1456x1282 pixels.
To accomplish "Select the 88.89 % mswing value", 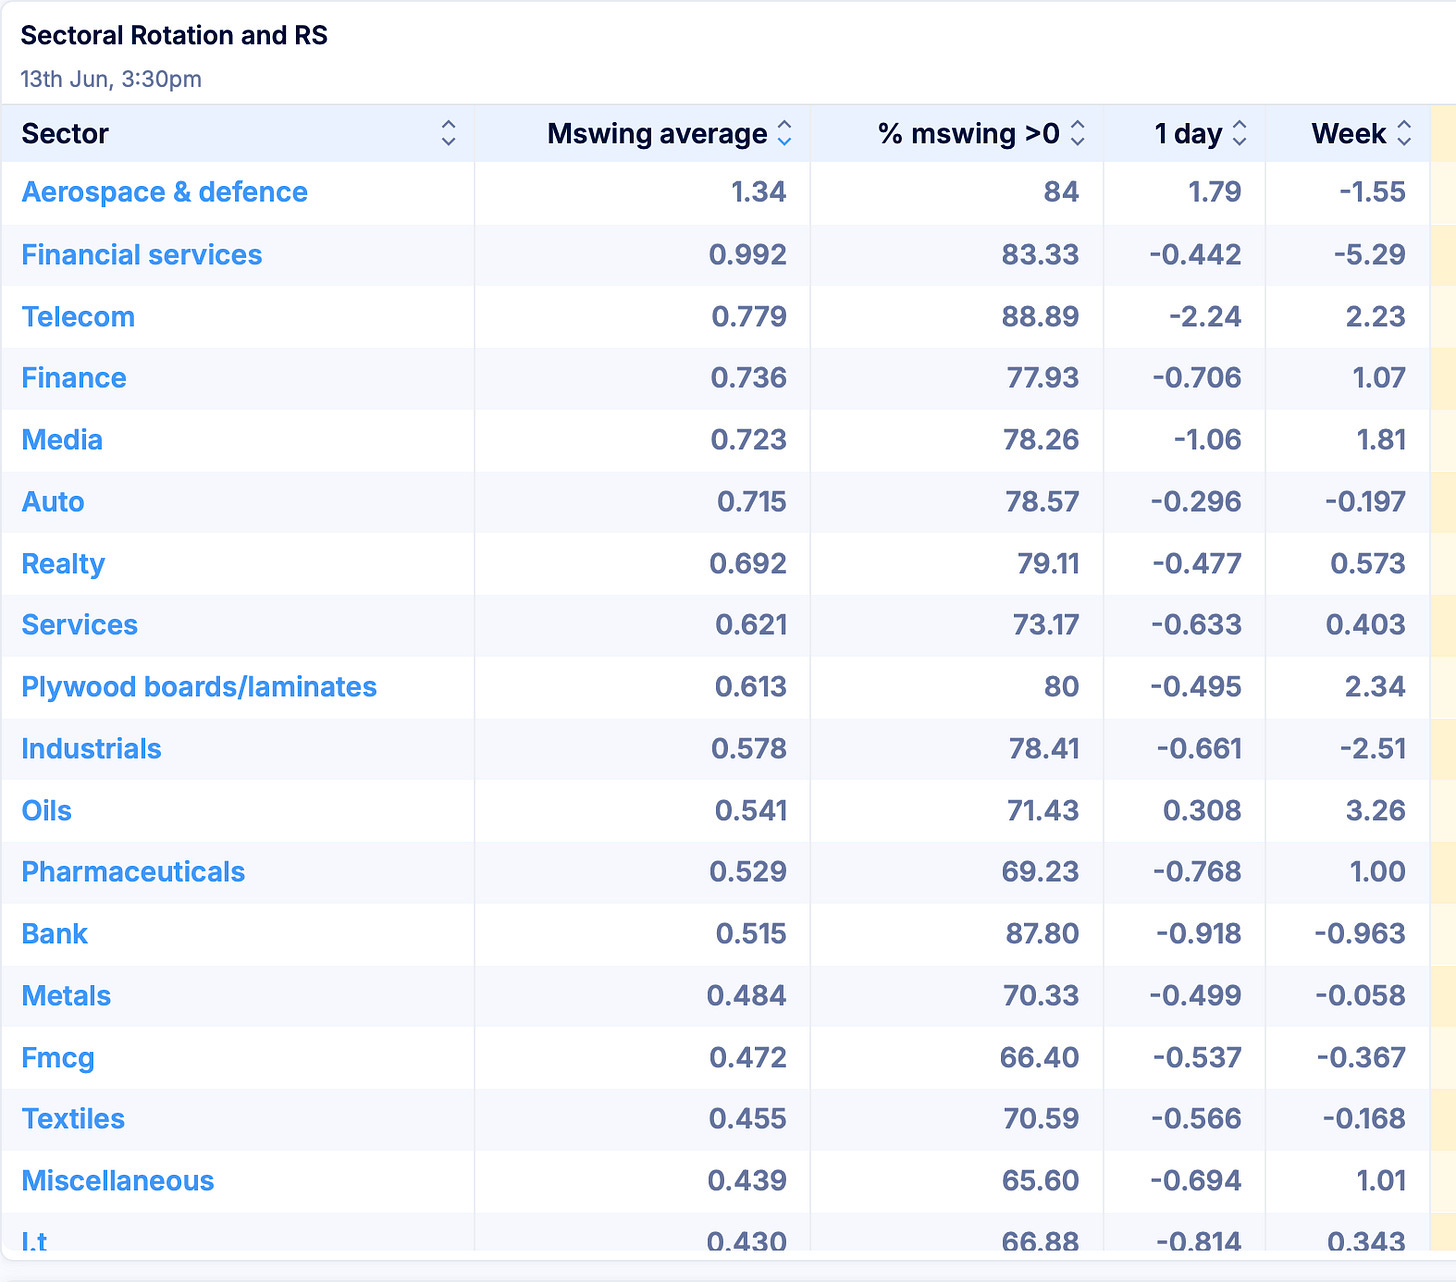I will 1040,317.
